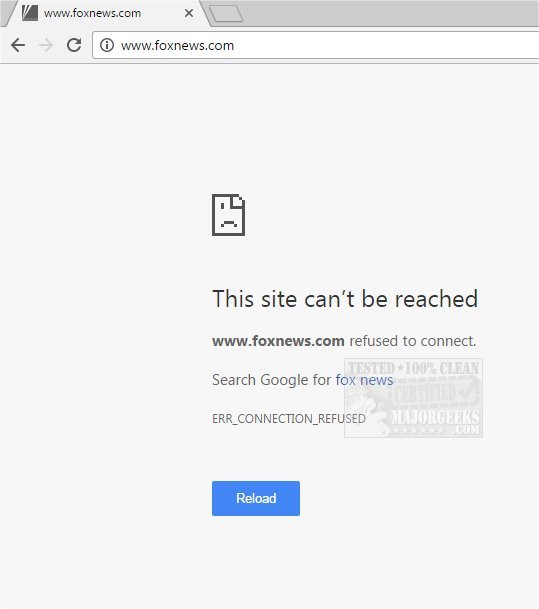Click 'This site can't be reached' heading
The height and width of the screenshot is (609, 539).
click(x=345, y=299)
